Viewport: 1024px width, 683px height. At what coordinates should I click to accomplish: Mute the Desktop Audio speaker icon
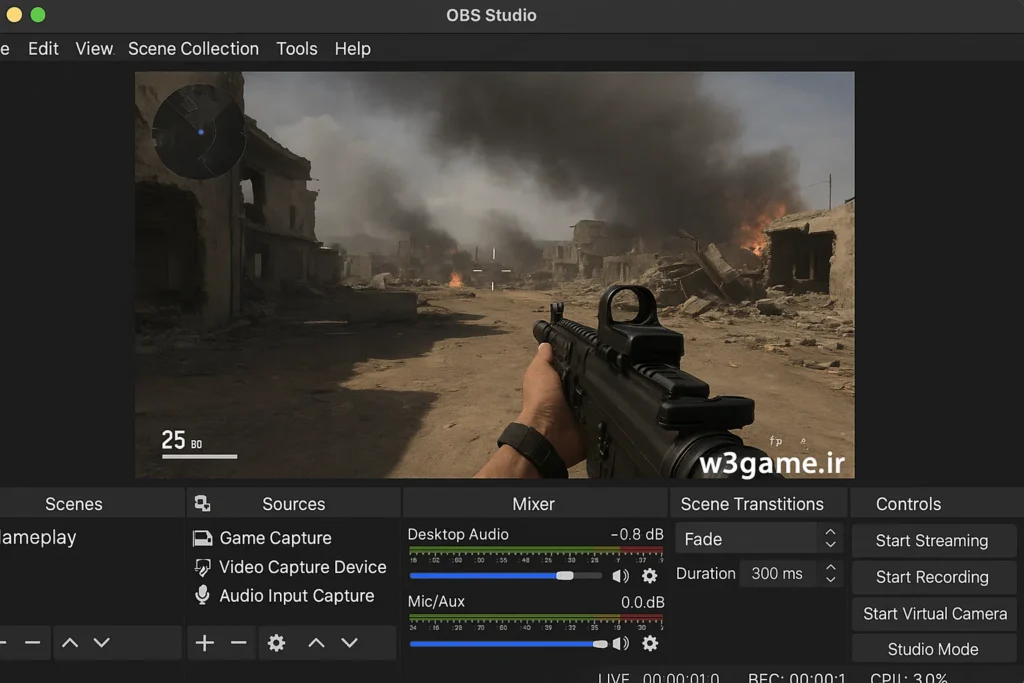(x=620, y=576)
